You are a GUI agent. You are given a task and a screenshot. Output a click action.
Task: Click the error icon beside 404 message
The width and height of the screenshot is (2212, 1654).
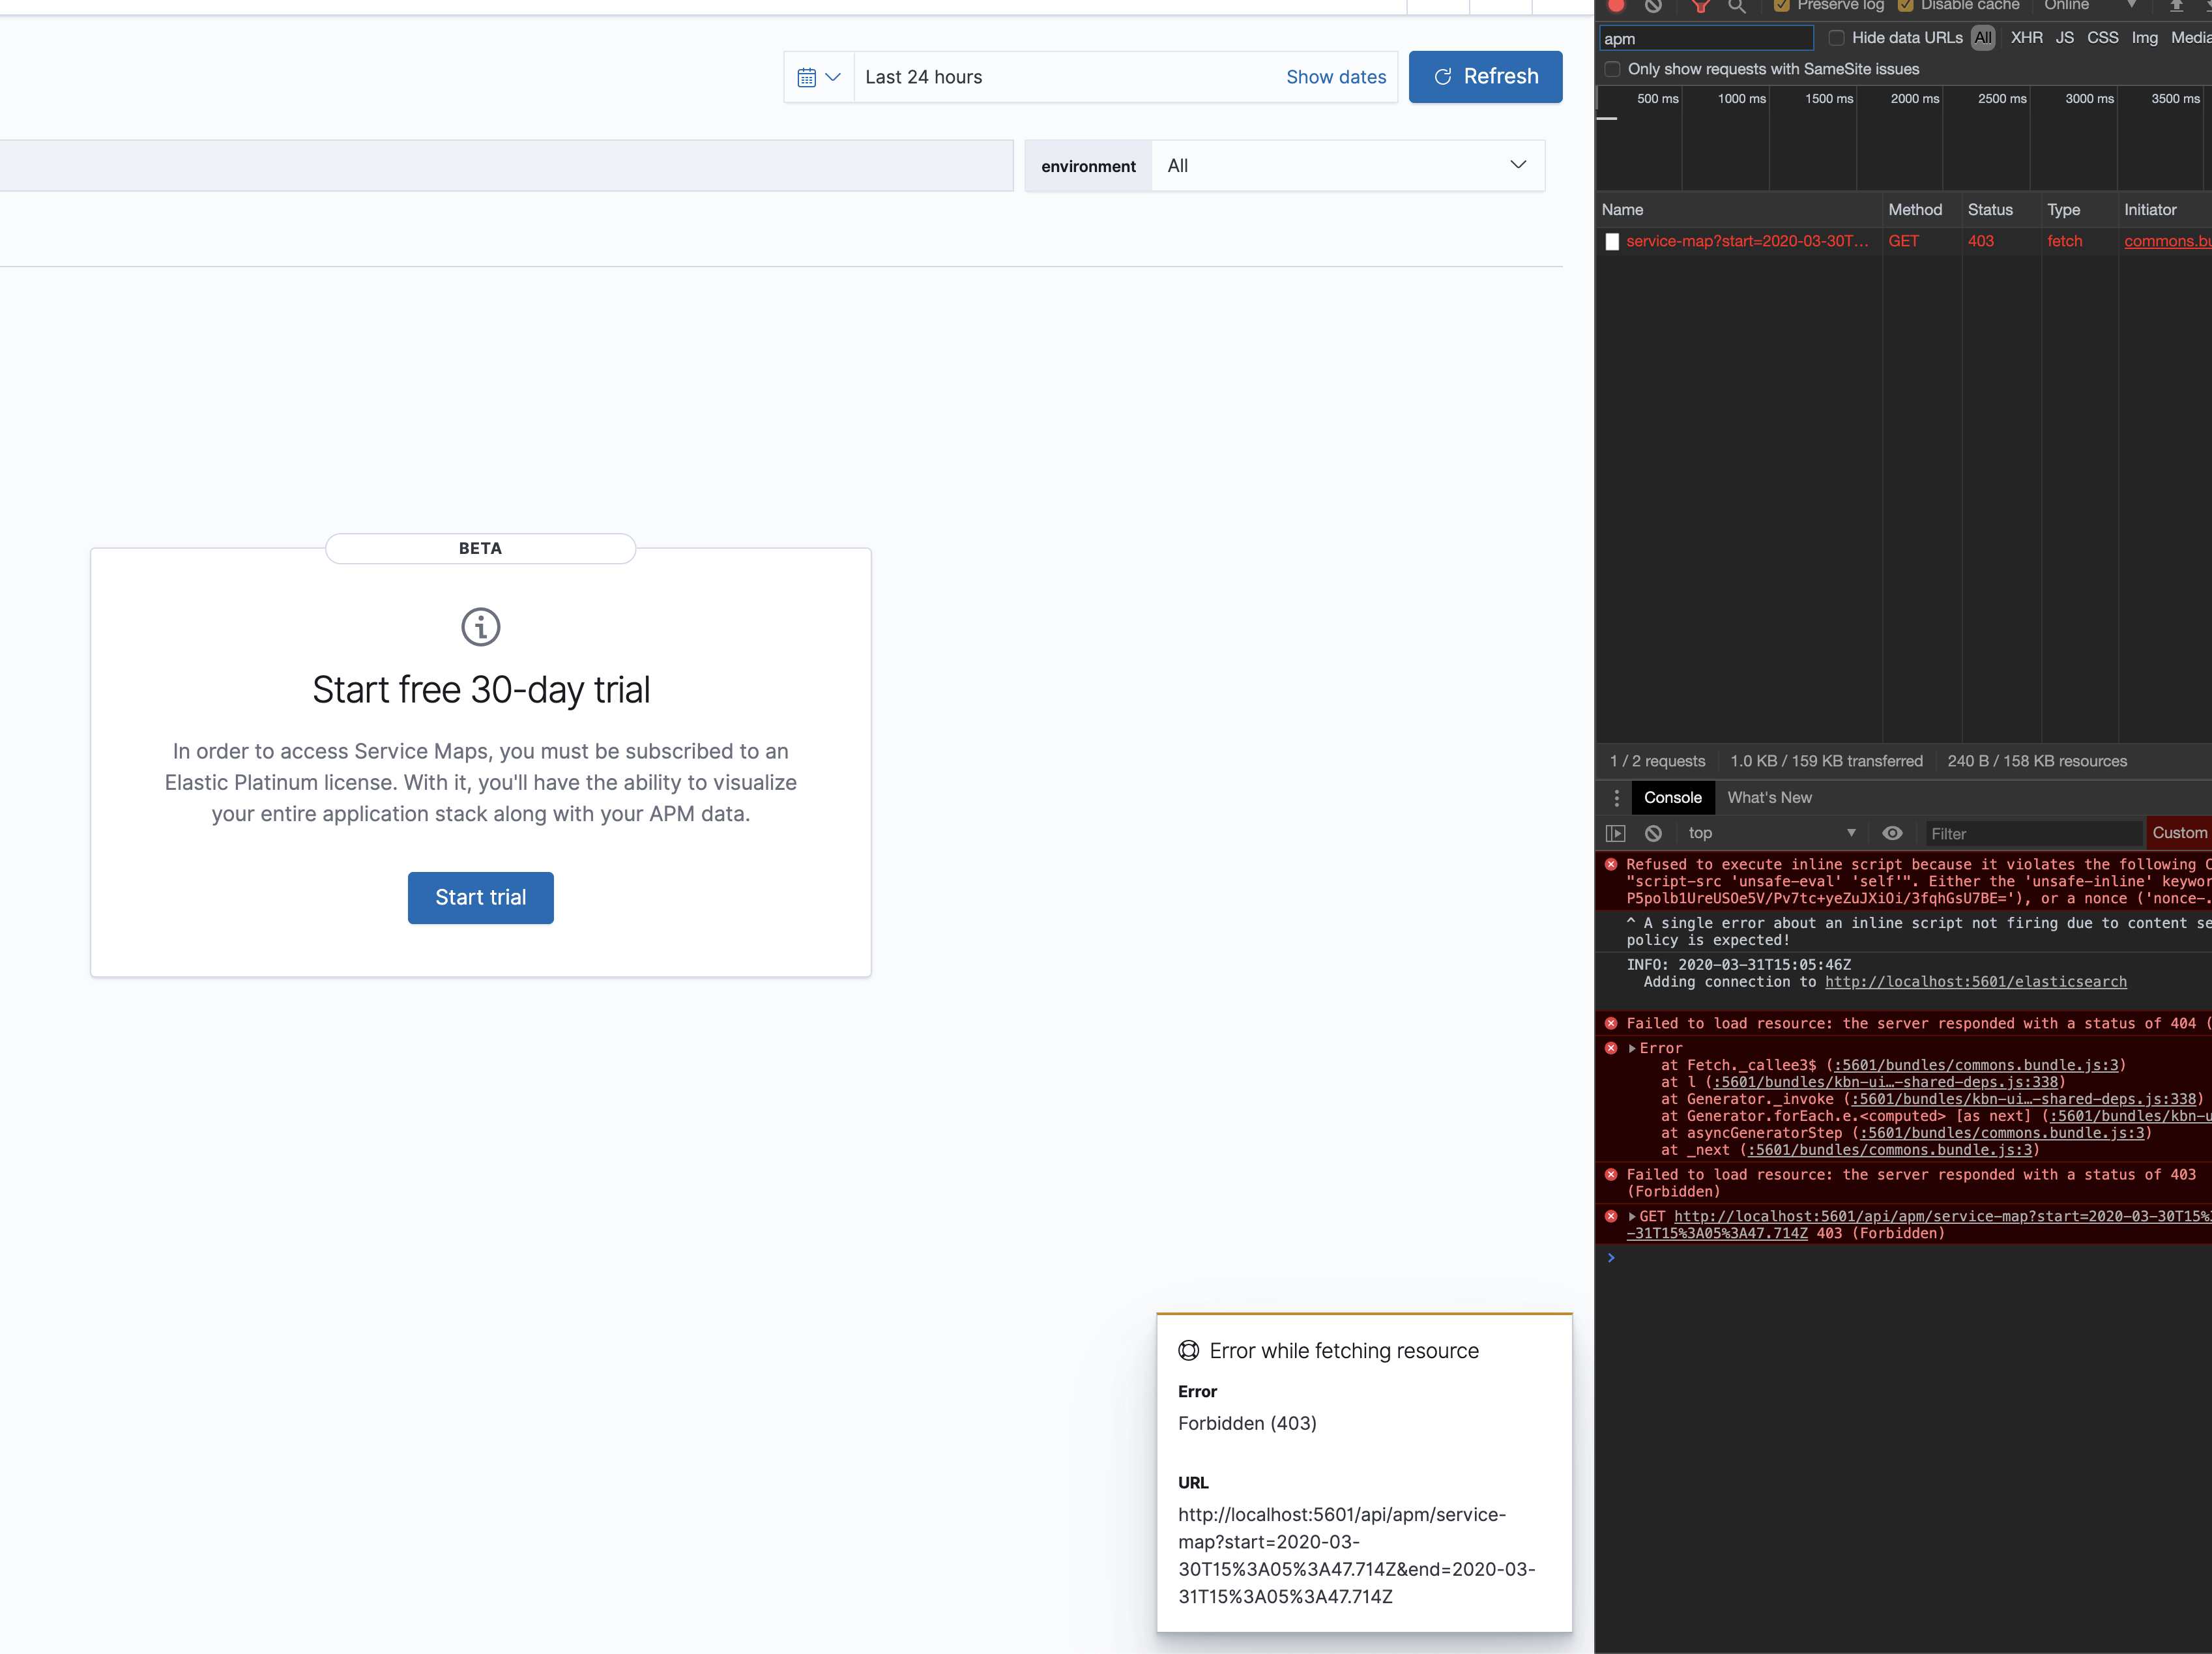pos(1611,1023)
